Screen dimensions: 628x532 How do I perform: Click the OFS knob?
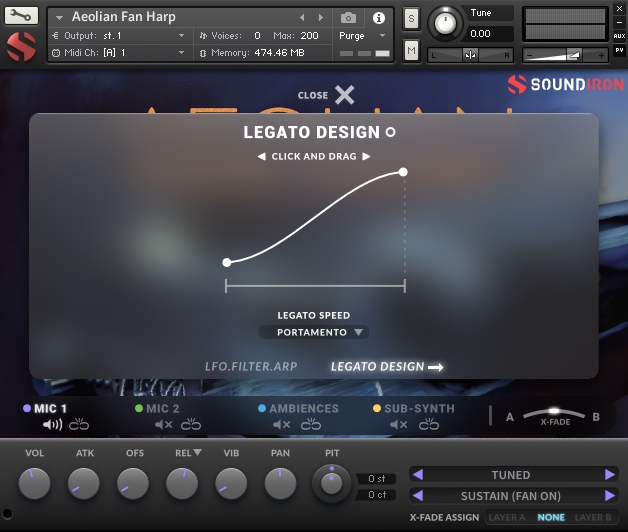coord(133,484)
